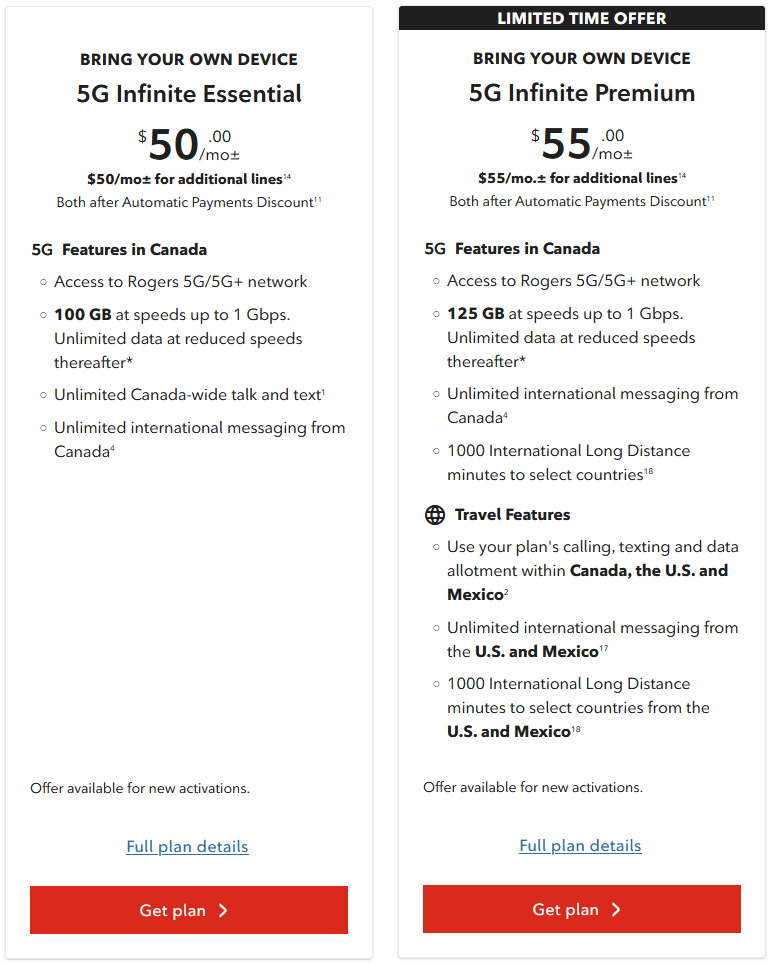Click Get plan for 5G Infinite Essential
The width and height of the screenshot is (770, 964).
point(188,910)
